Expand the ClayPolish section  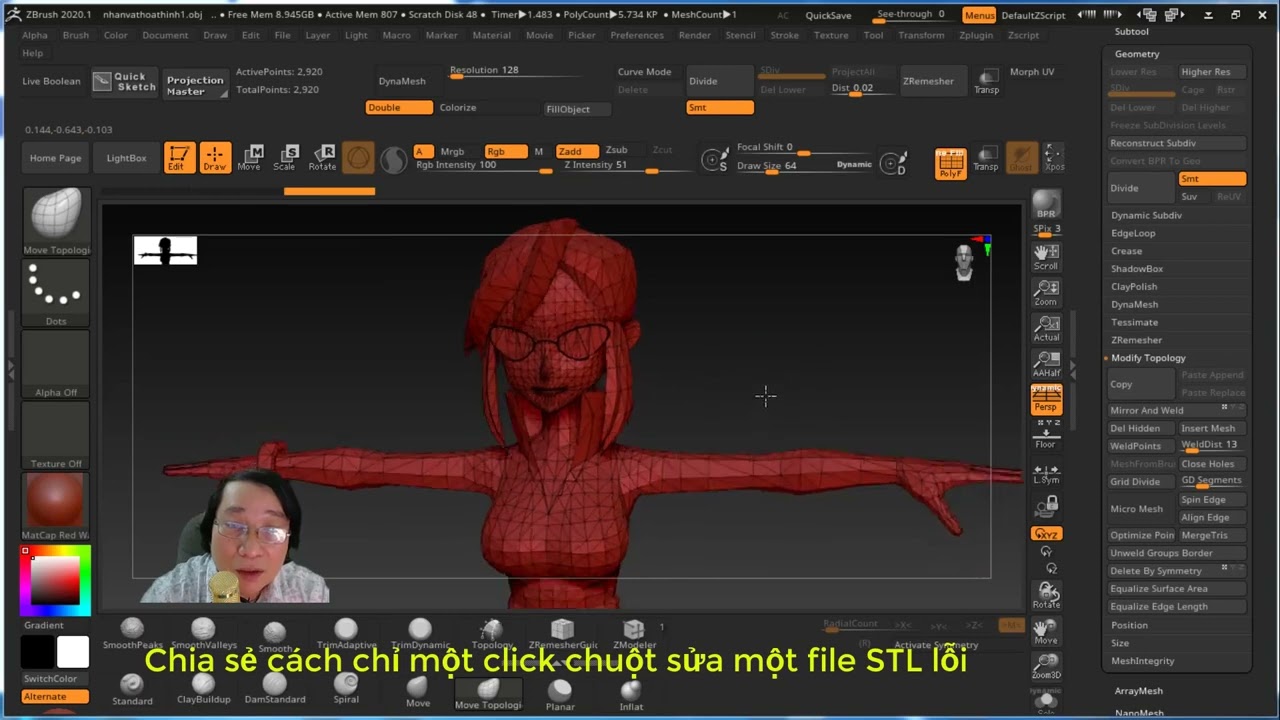(x=1134, y=287)
